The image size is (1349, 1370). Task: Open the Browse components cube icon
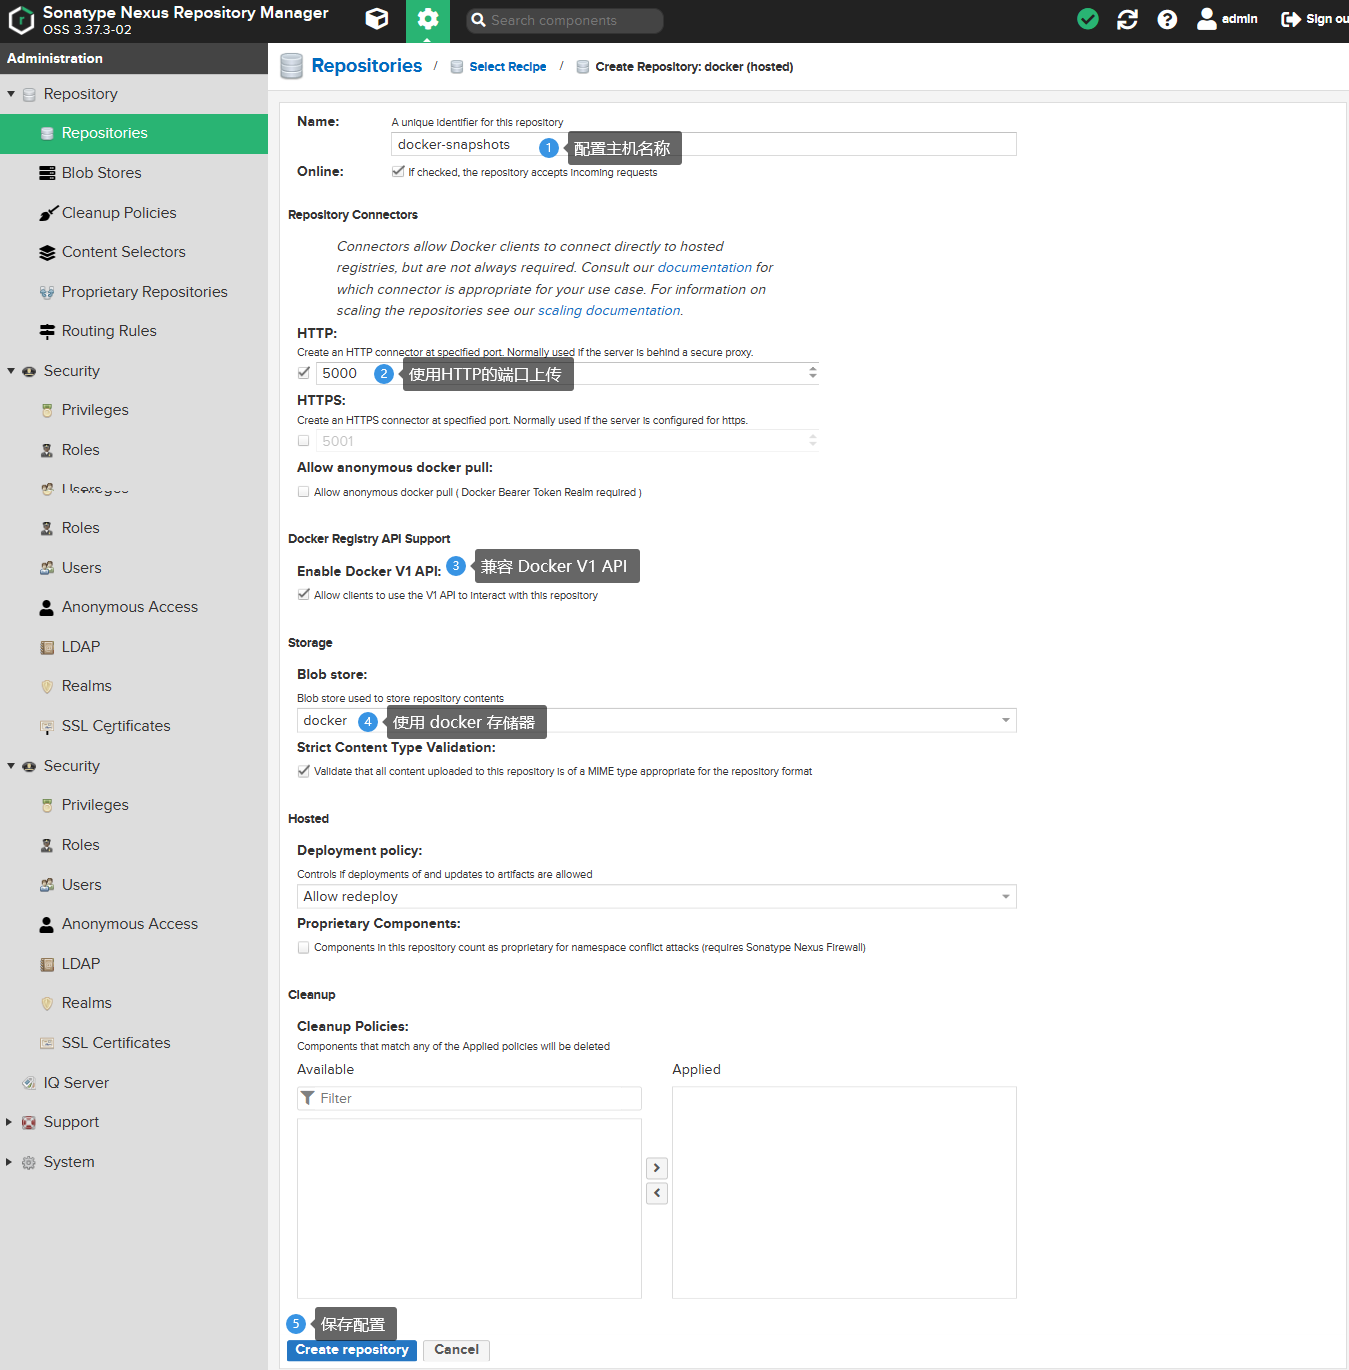[x=377, y=20]
